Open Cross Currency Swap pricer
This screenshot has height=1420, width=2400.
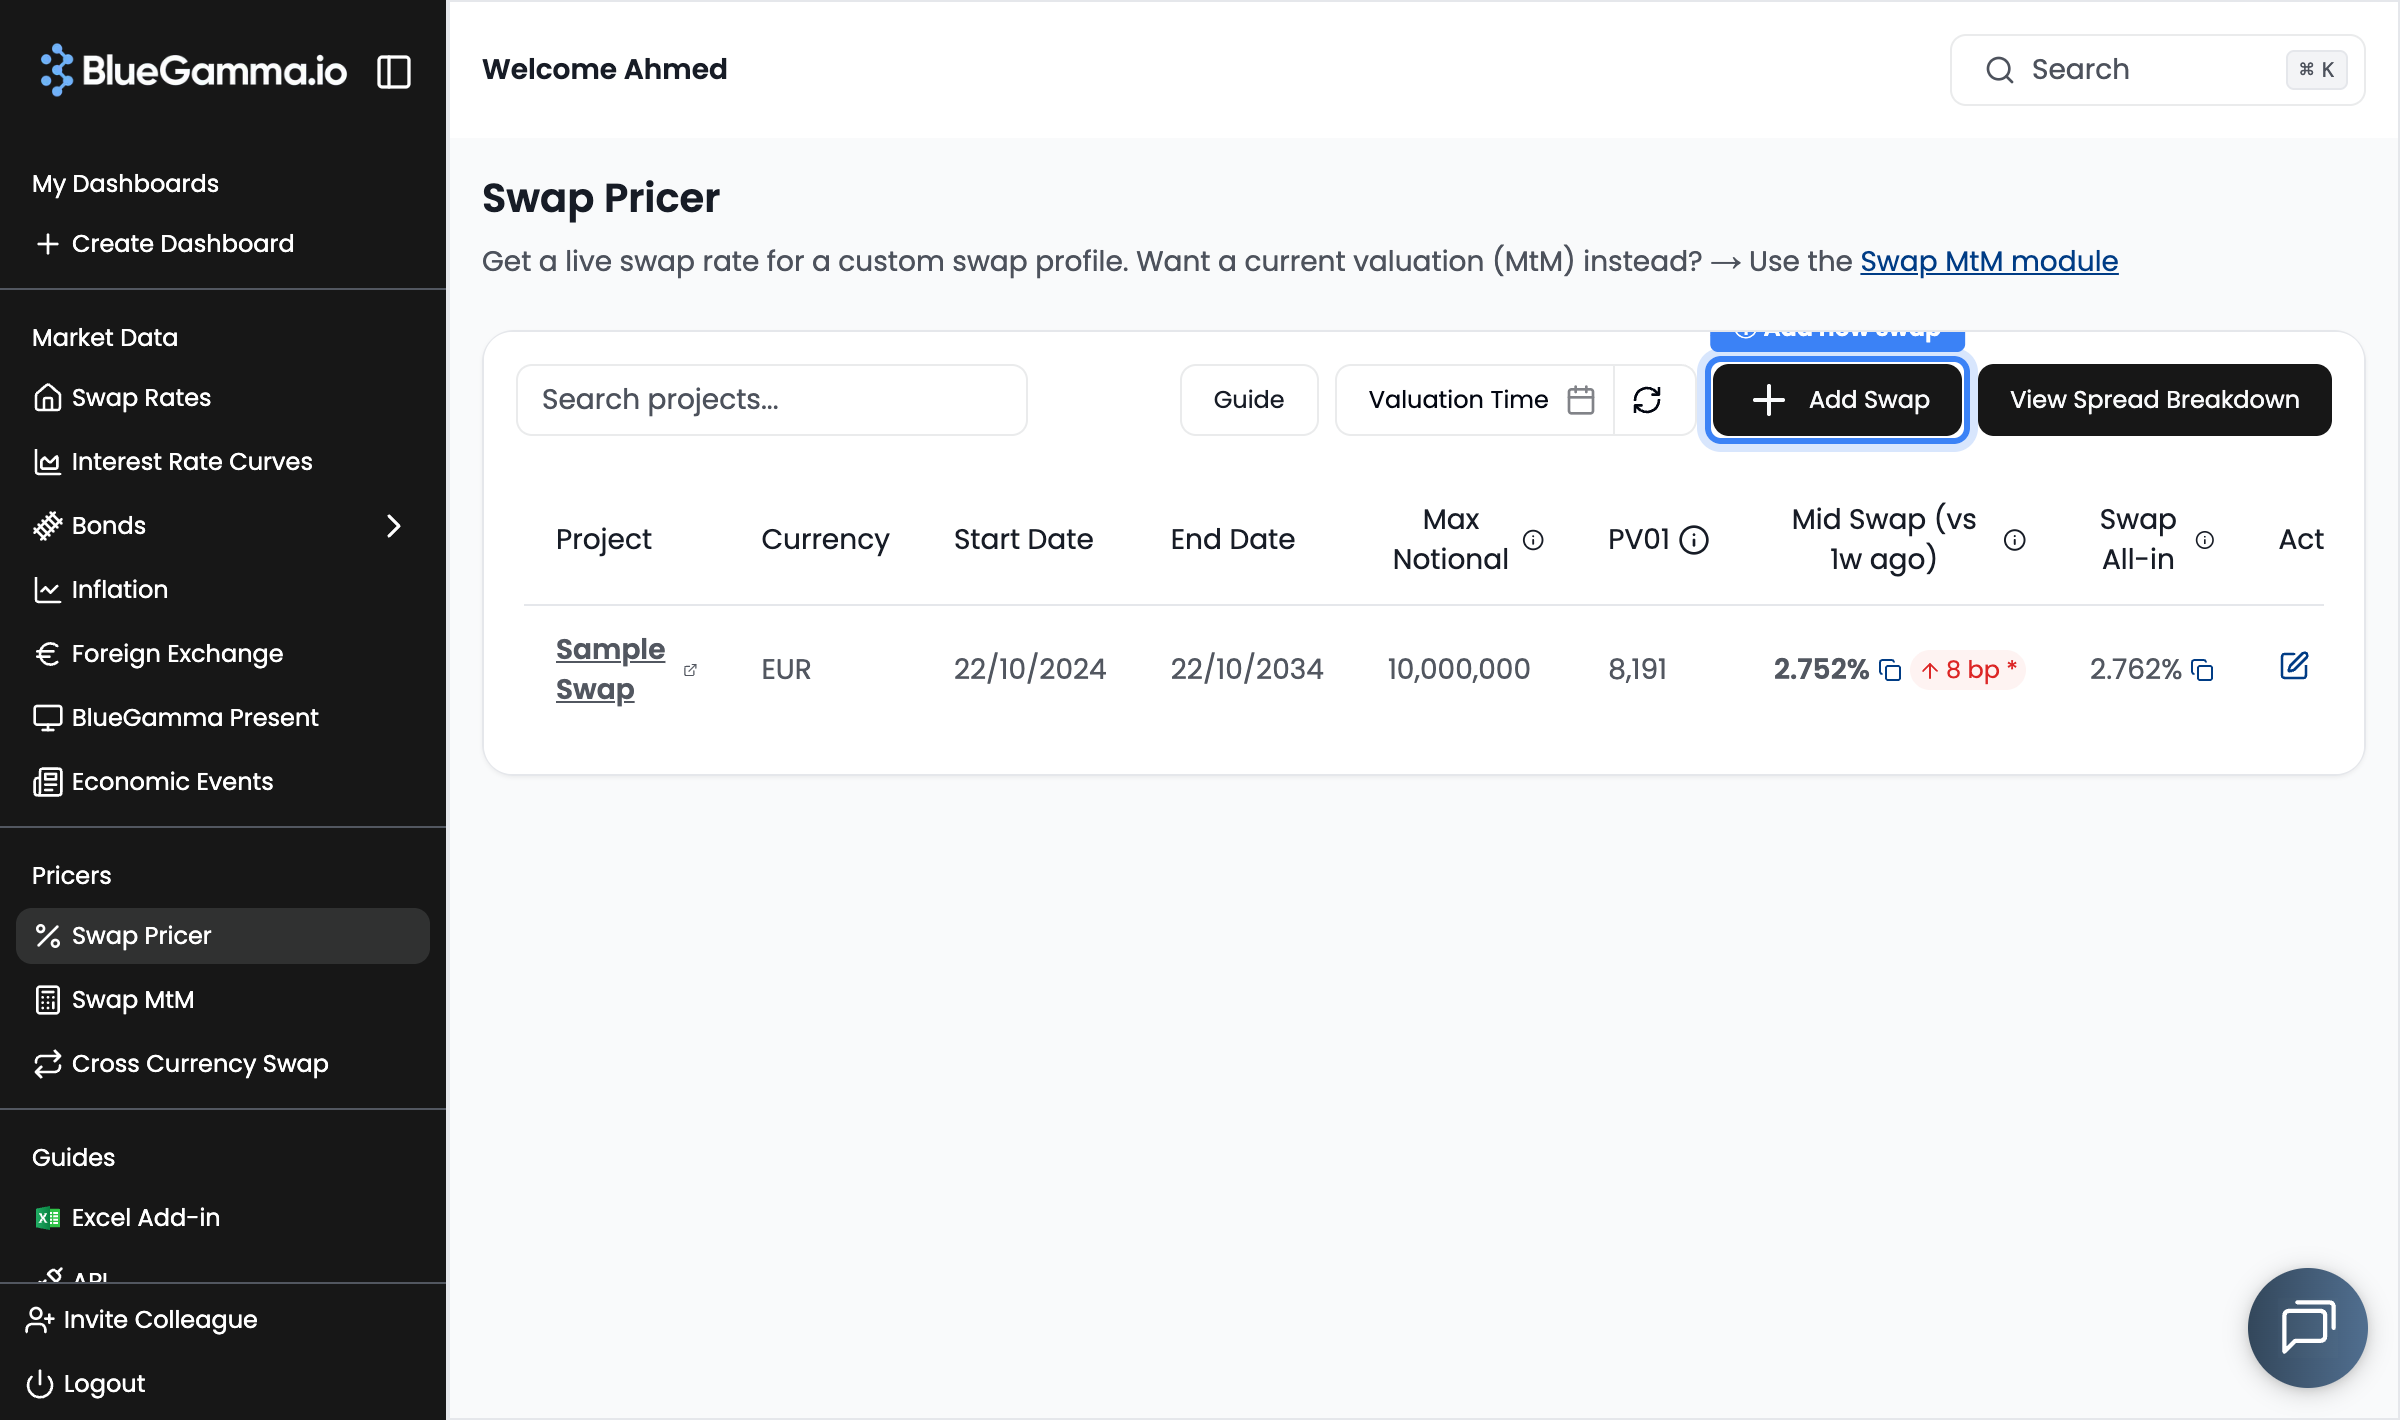199,1063
